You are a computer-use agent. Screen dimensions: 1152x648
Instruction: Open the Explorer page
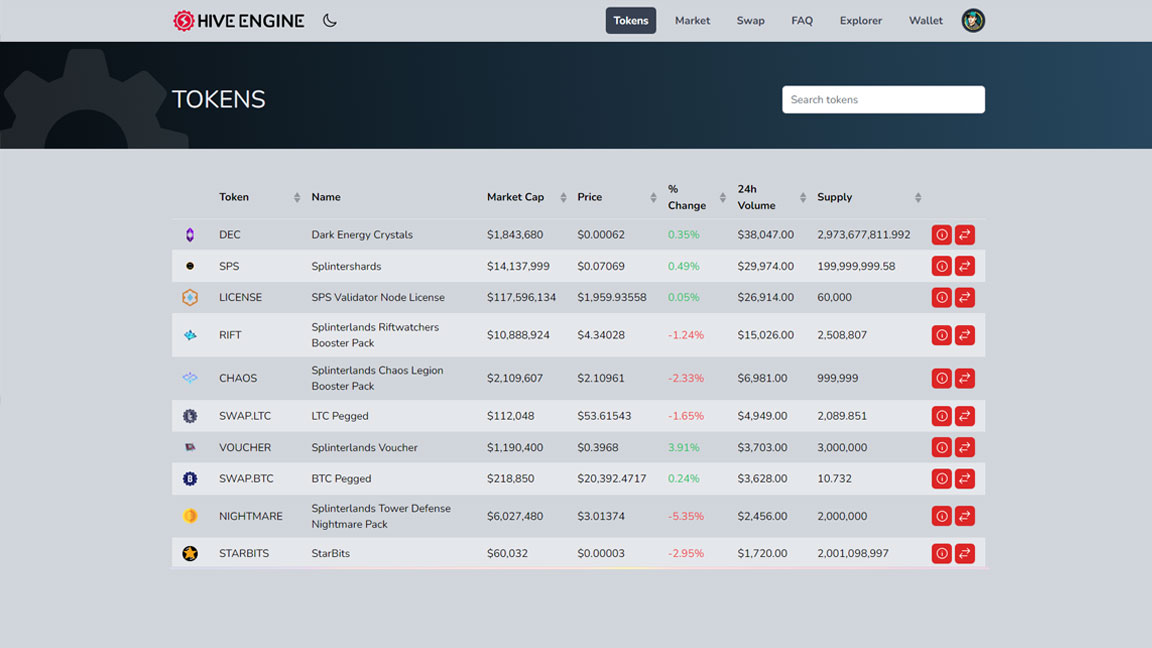(x=860, y=21)
